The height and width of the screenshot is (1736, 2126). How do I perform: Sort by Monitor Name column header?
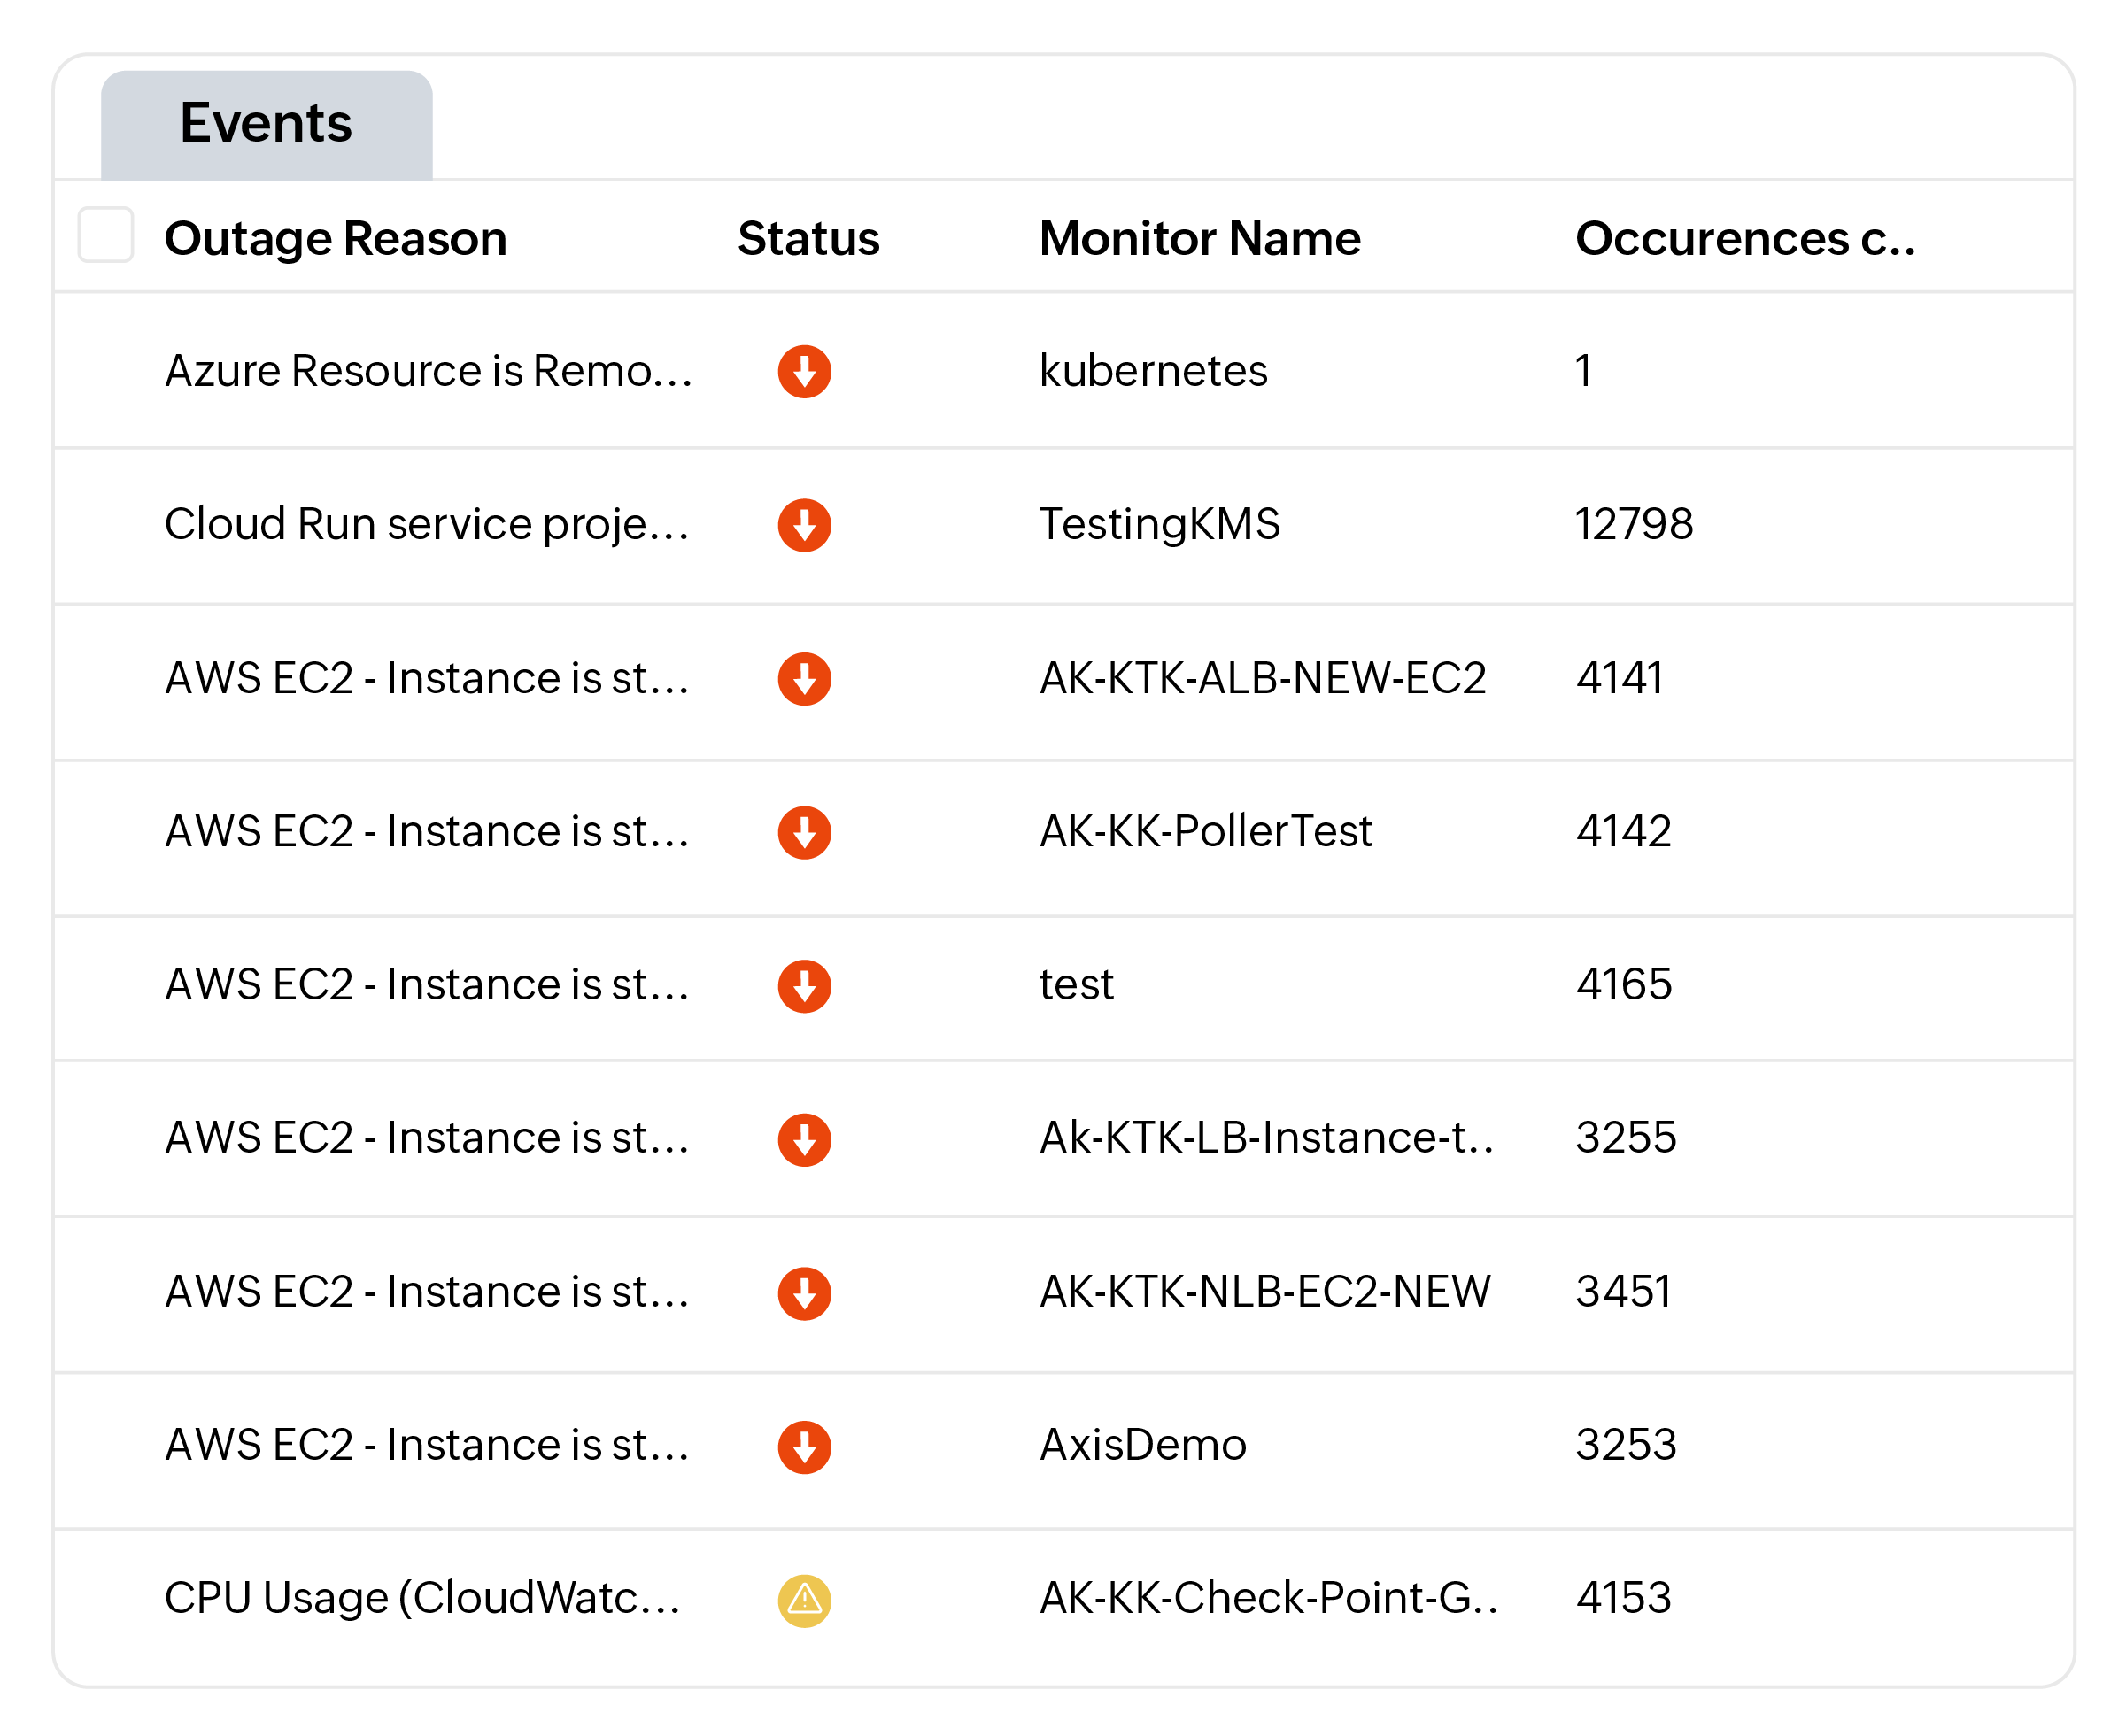(x=1200, y=239)
